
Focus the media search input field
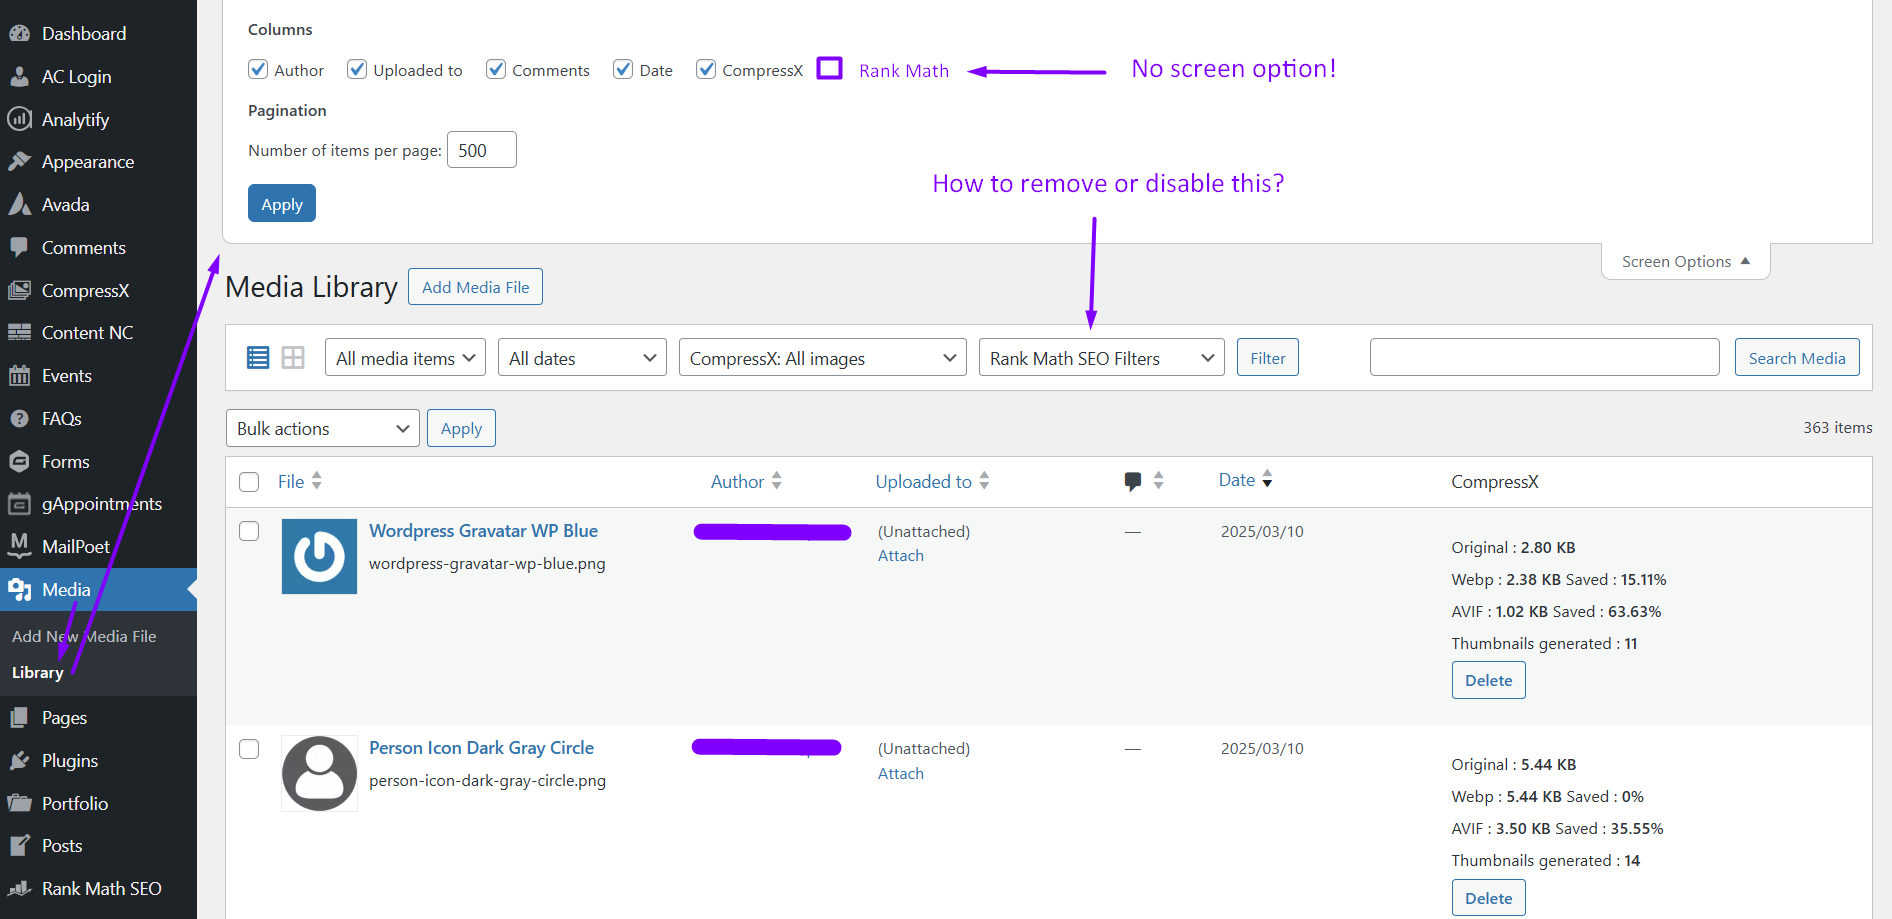coord(1545,357)
